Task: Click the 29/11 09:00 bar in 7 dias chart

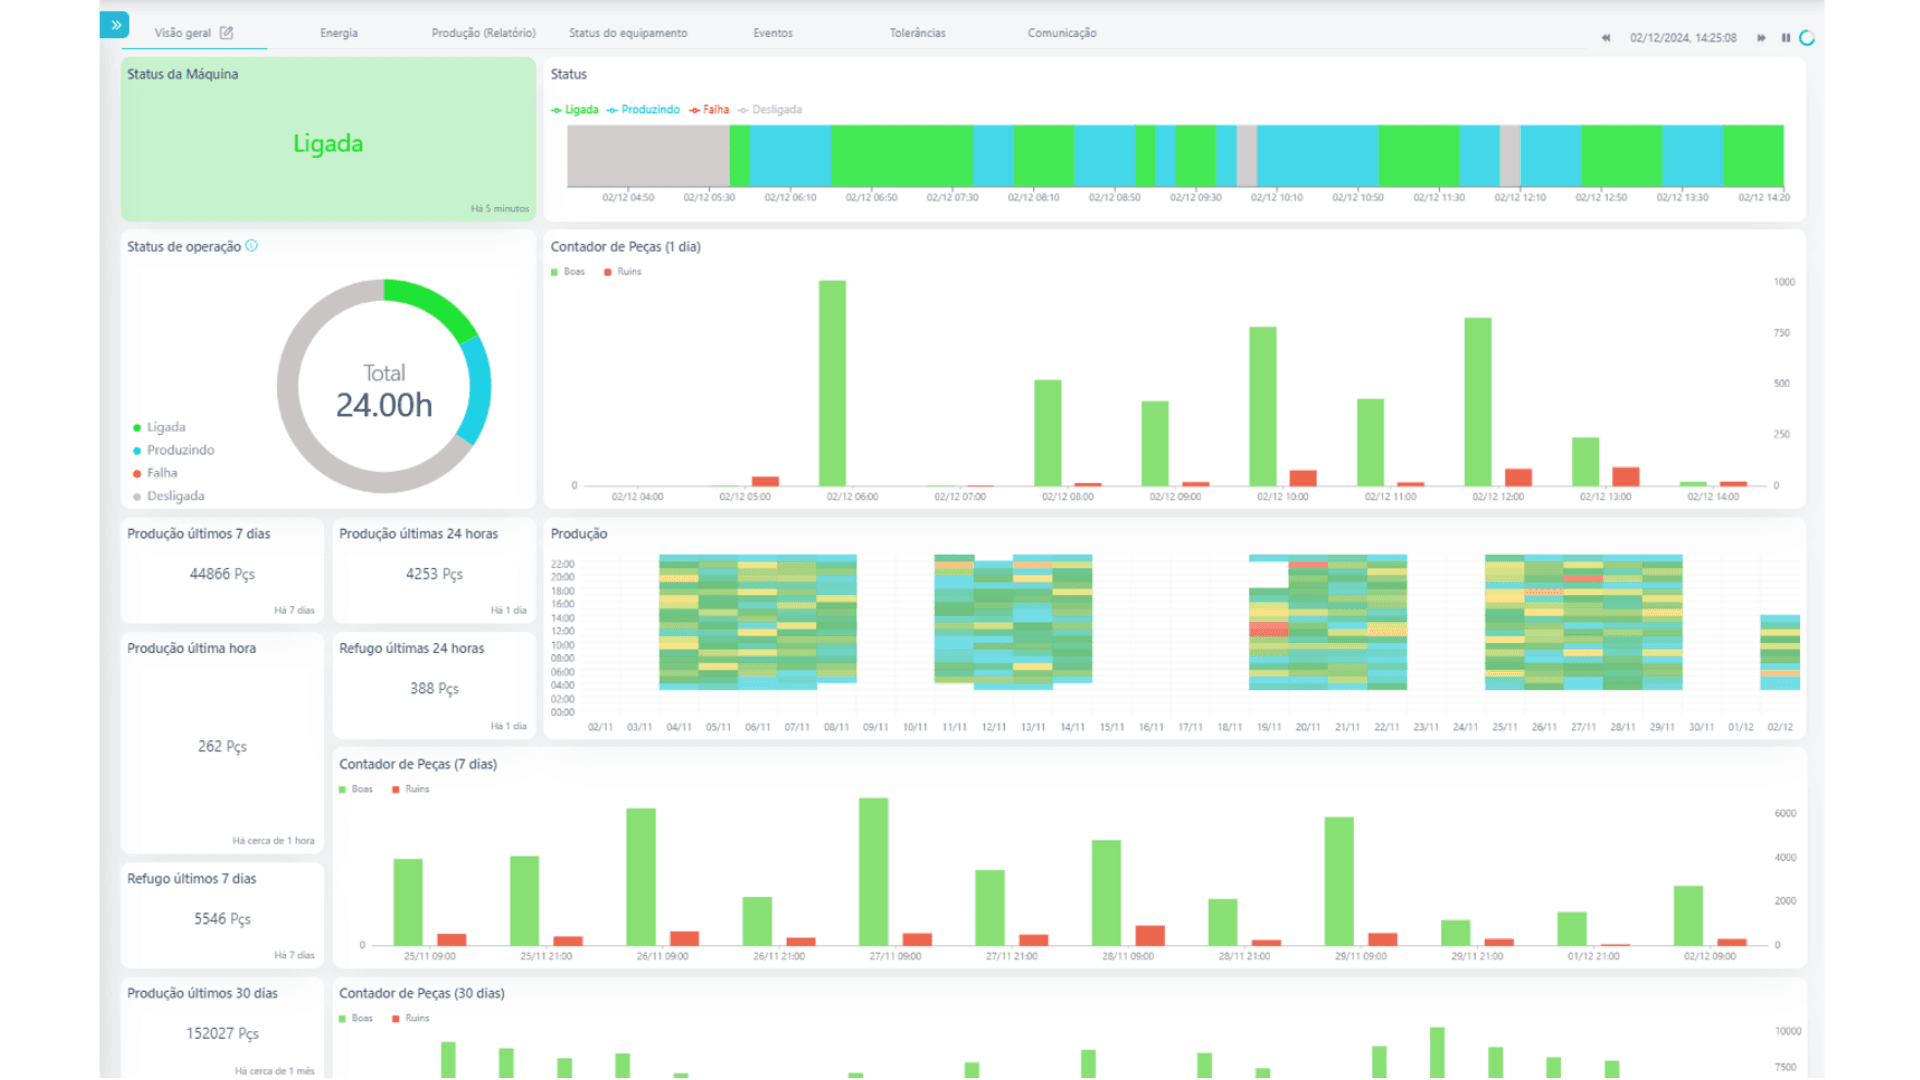Action: [1339, 882]
